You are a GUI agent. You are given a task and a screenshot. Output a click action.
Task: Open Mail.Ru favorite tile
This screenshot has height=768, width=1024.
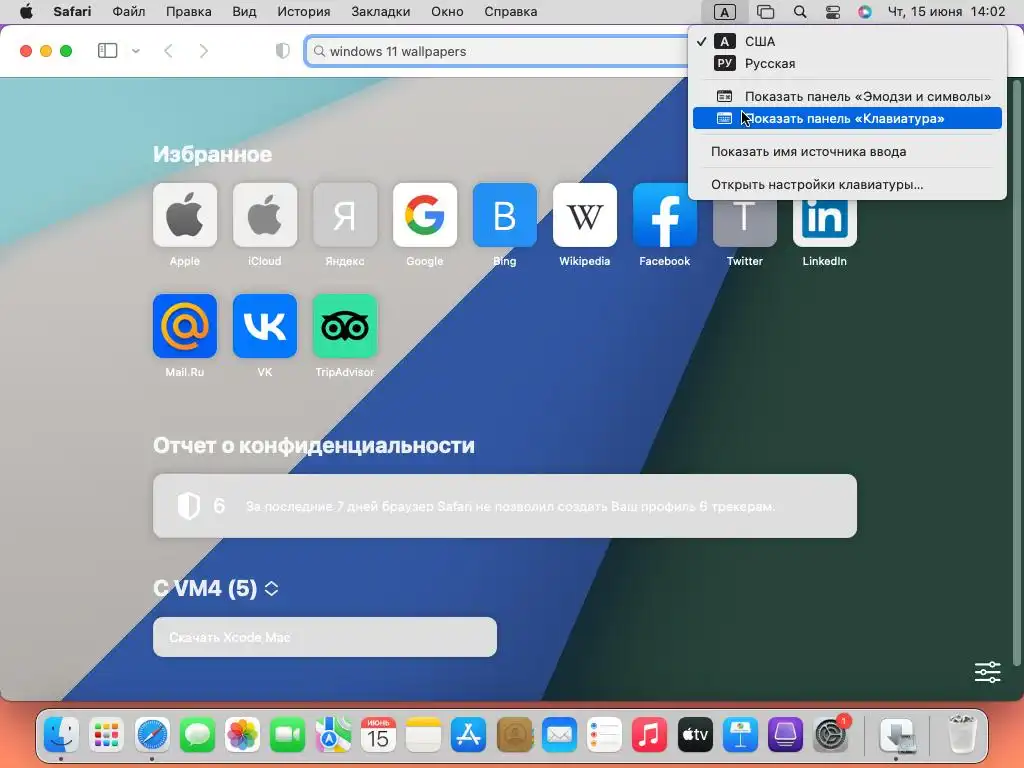(185, 326)
